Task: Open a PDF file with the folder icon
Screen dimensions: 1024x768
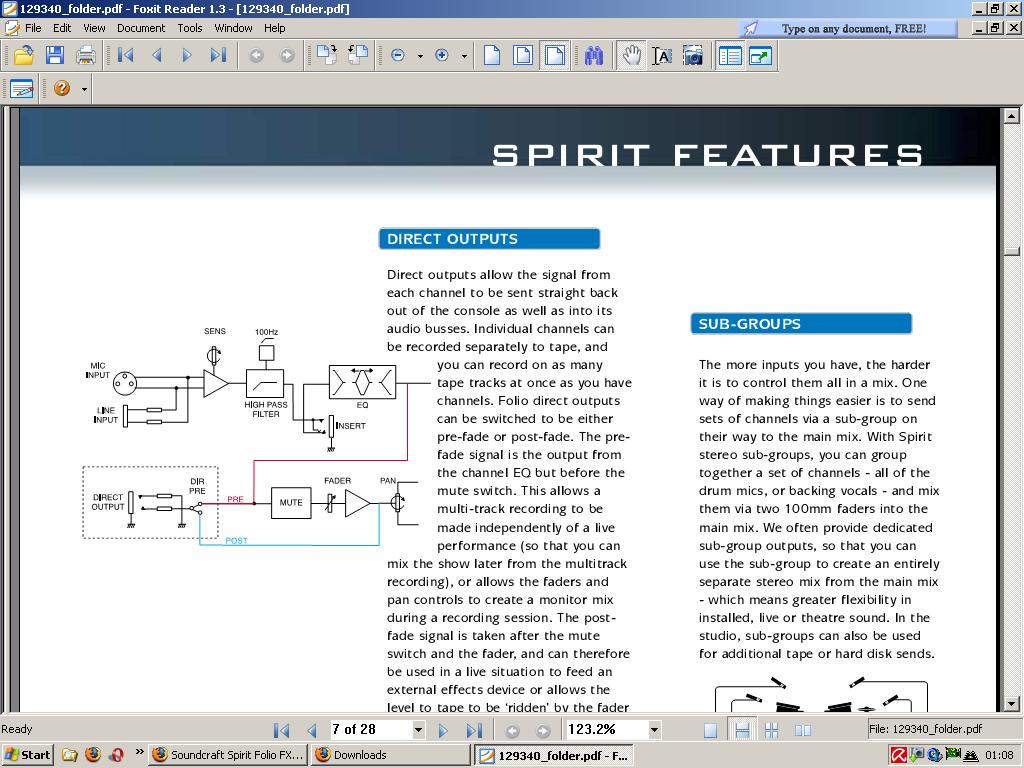Action: [x=24, y=56]
